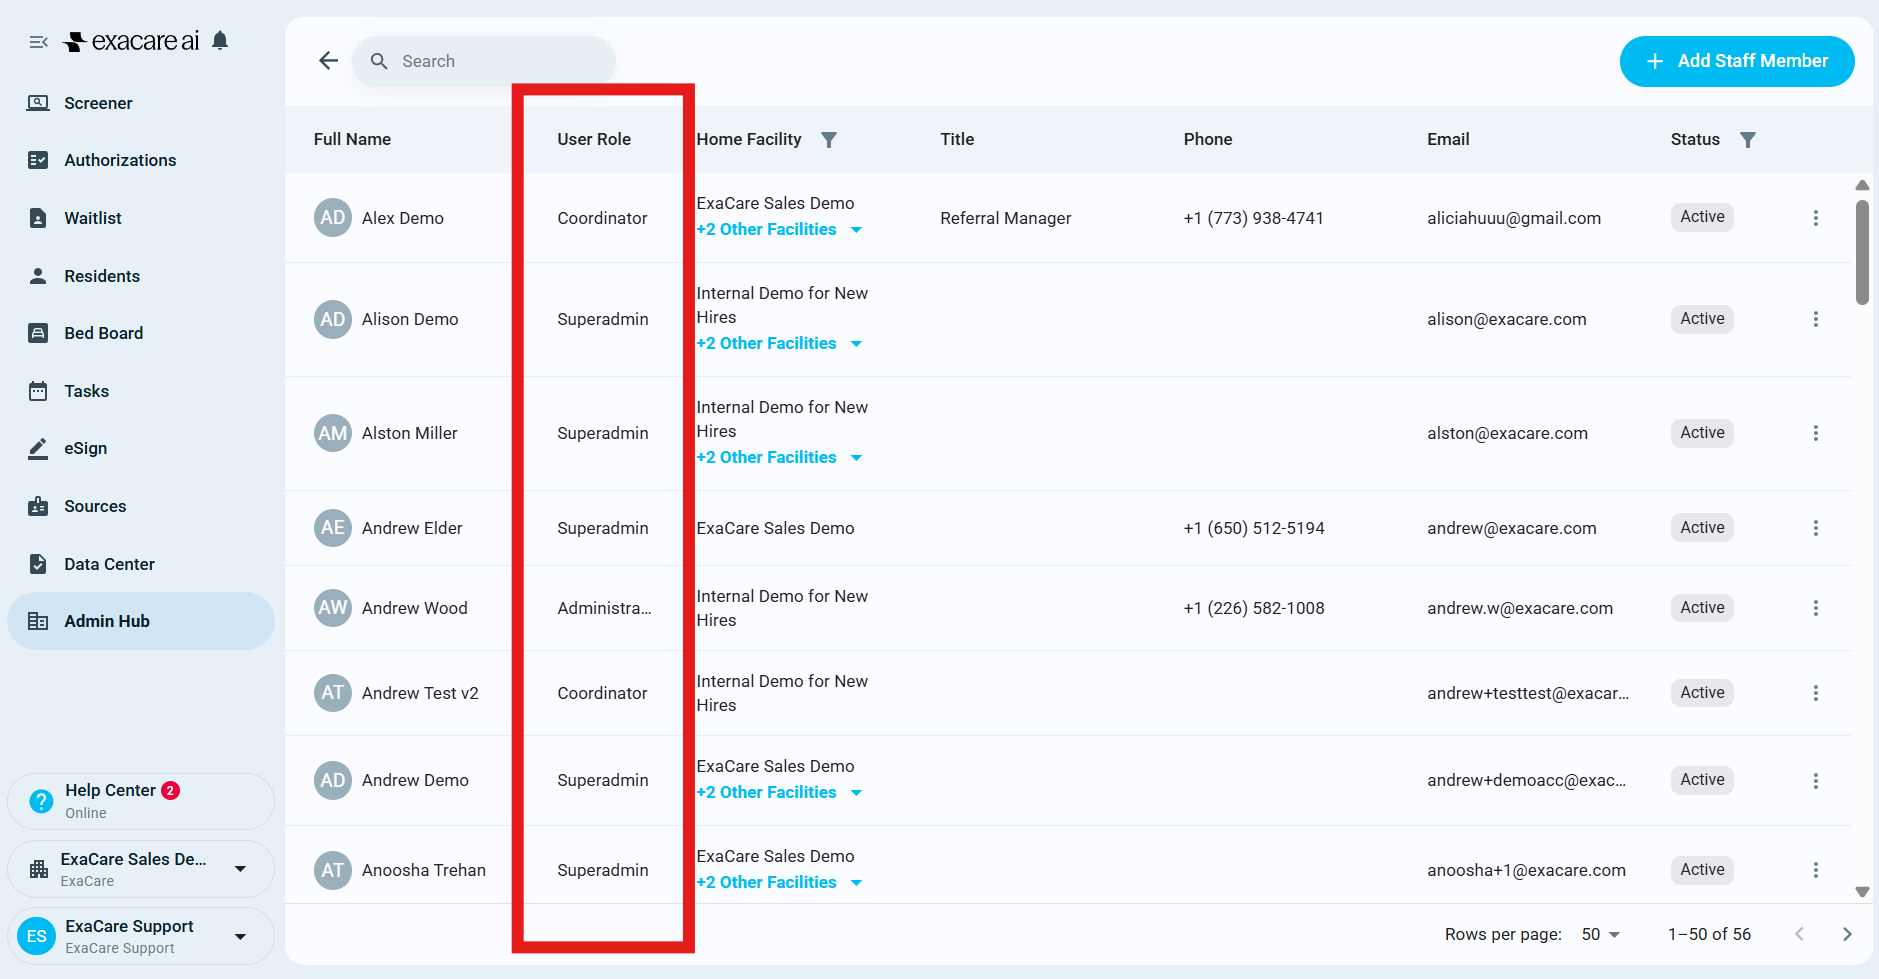Click Referral Manager title cell

(1005, 218)
